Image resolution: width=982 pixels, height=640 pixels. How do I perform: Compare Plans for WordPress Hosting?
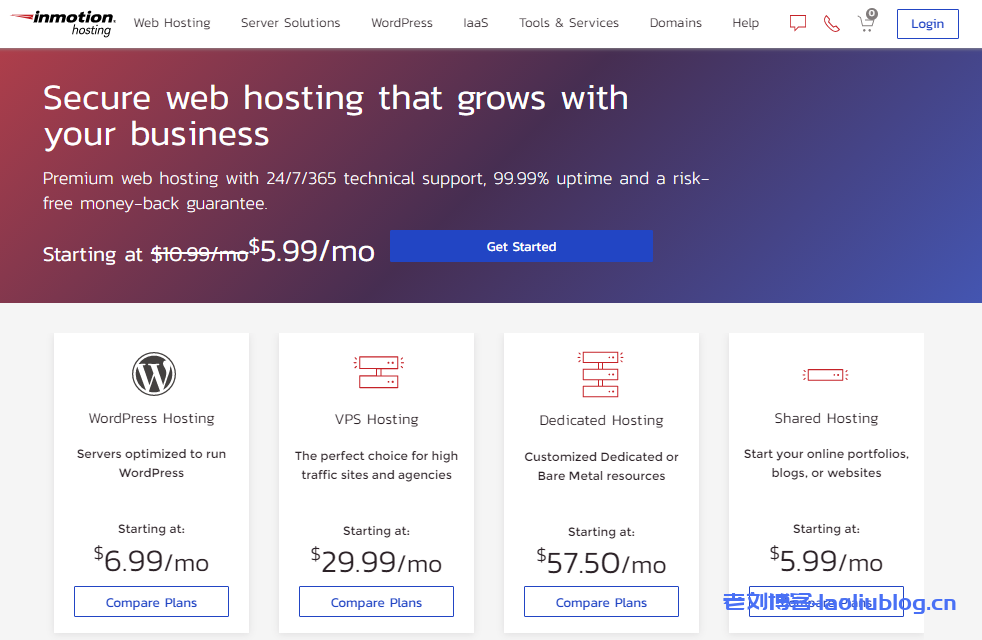click(x=151, y=602)
